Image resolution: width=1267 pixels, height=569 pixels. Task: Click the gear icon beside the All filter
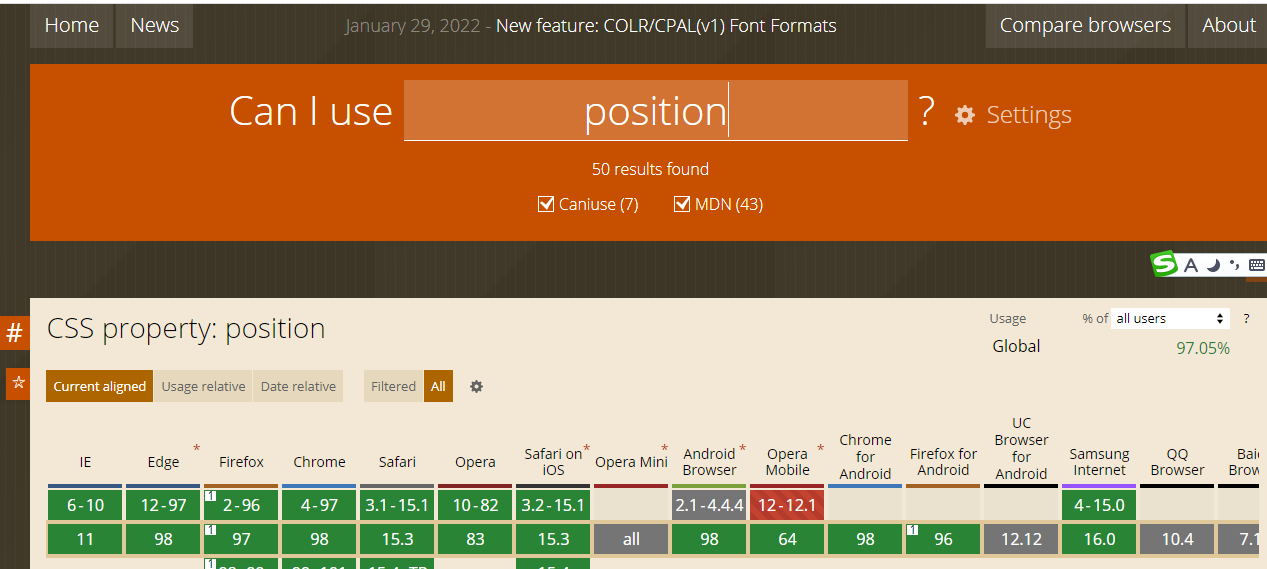pos(477,386)
